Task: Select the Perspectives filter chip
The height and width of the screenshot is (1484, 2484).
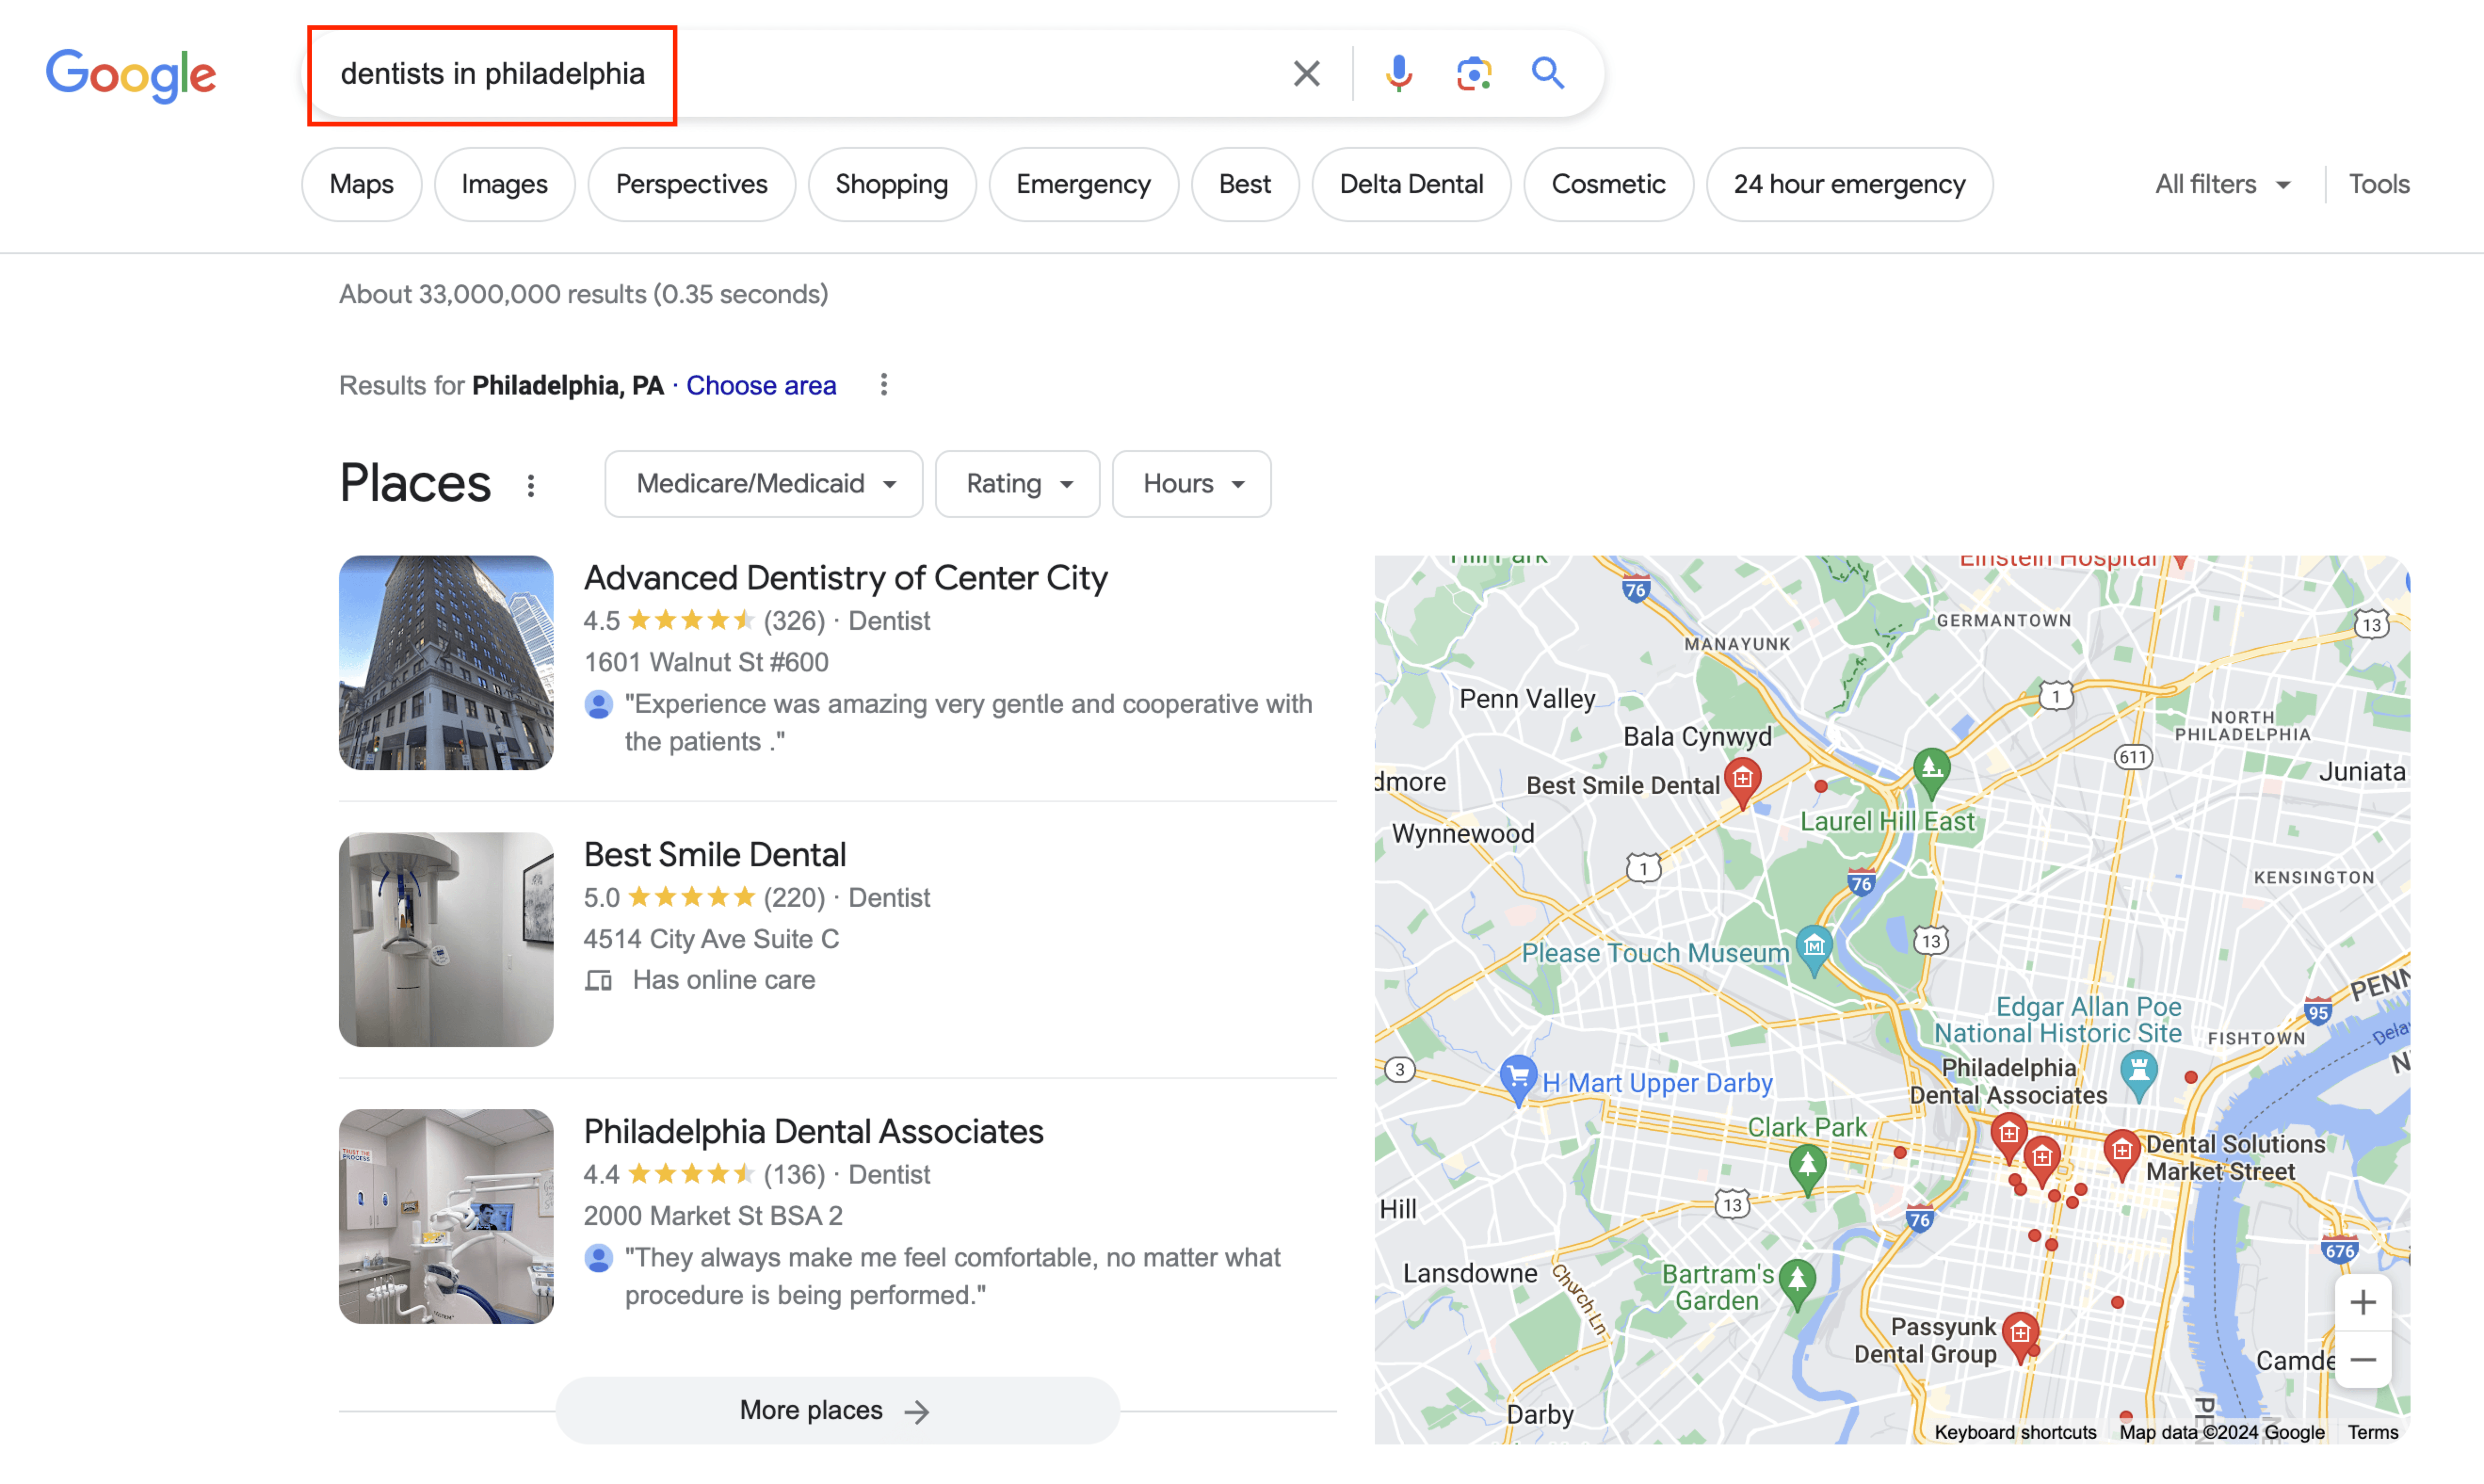Action: 691,185
